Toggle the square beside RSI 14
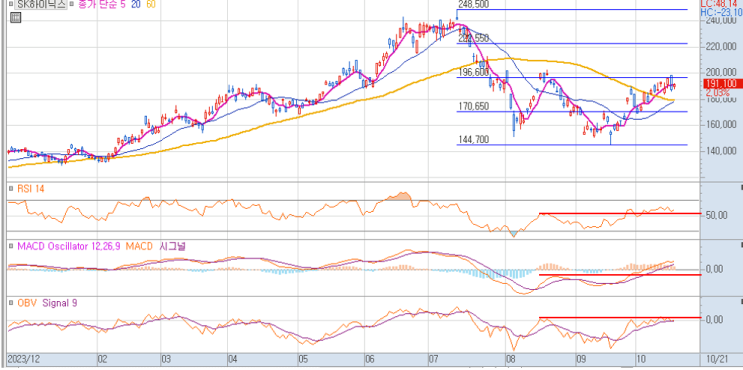The height and width of the screenshot is (370, 743). pos(10,189)
